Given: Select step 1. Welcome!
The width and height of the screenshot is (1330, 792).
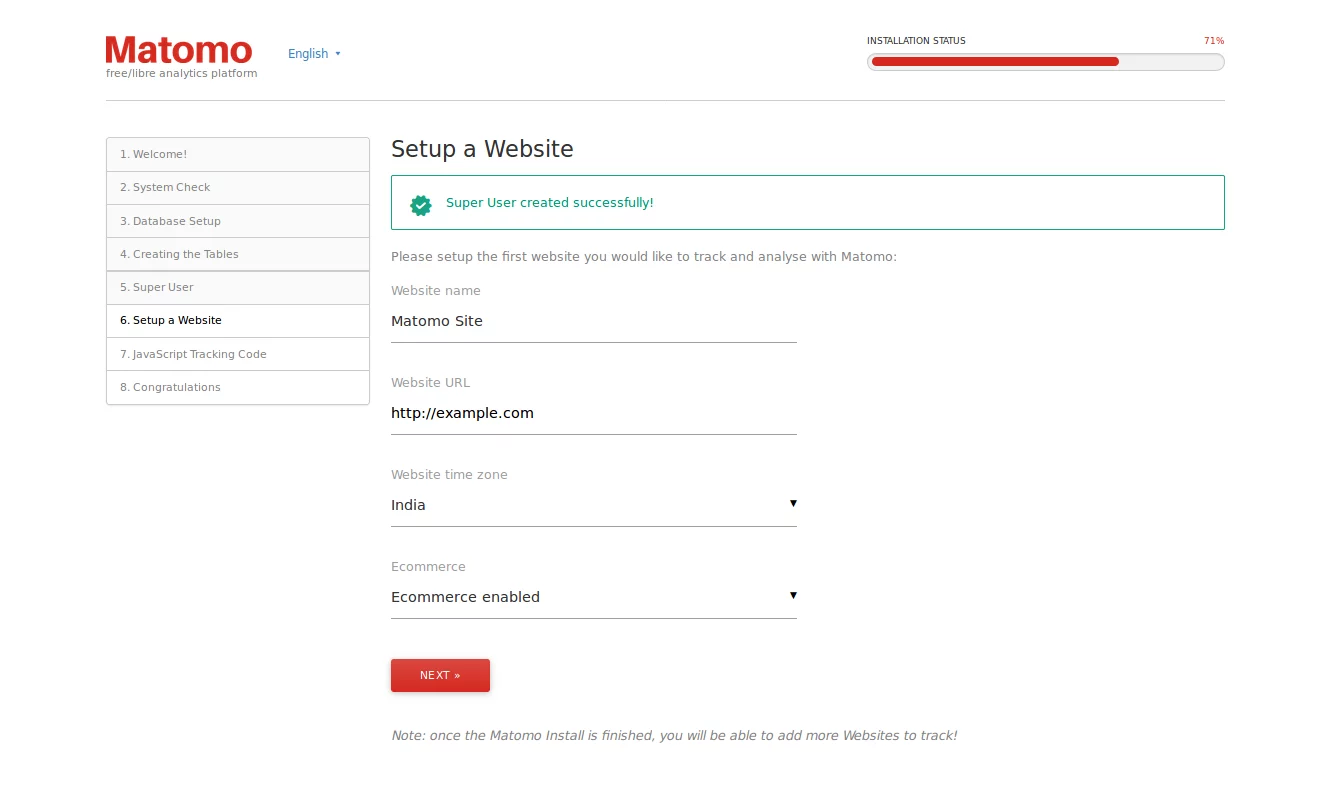Looking at the screenshot, I should 238,154.
